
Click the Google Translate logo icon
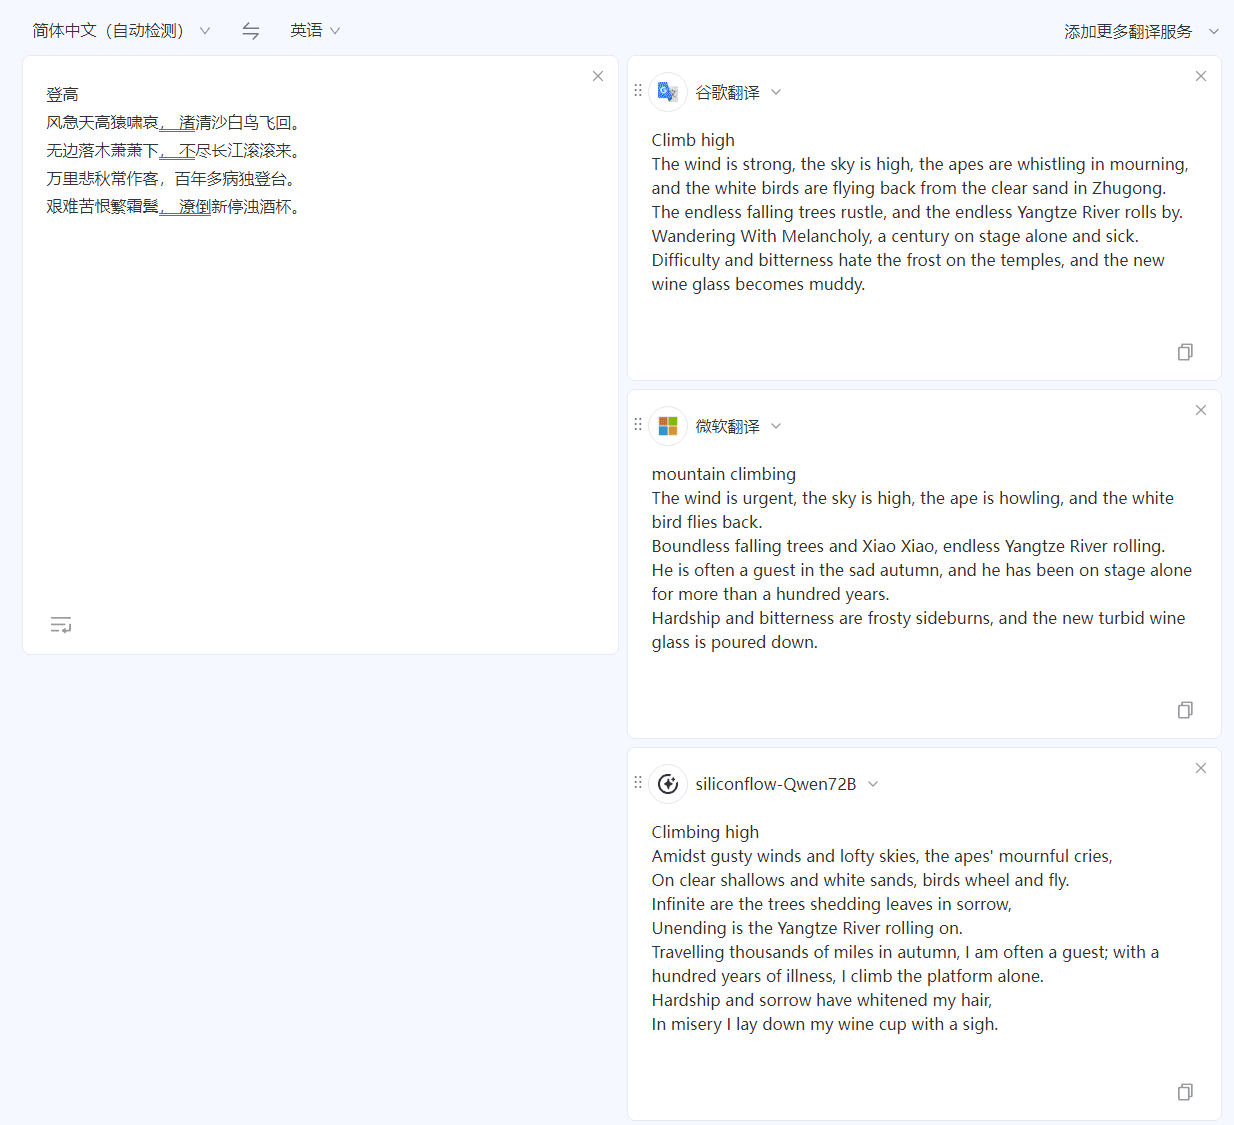point(668,92)
